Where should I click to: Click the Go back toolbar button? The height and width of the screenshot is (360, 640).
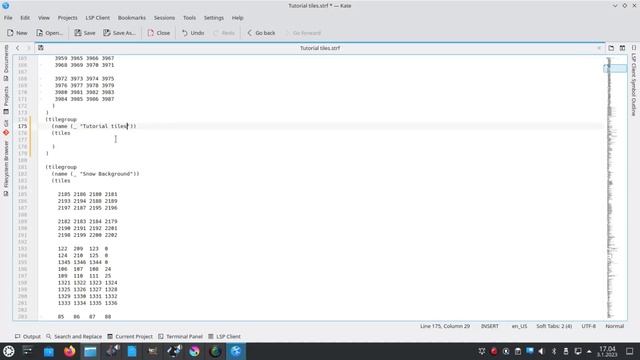tap(261, 33)
